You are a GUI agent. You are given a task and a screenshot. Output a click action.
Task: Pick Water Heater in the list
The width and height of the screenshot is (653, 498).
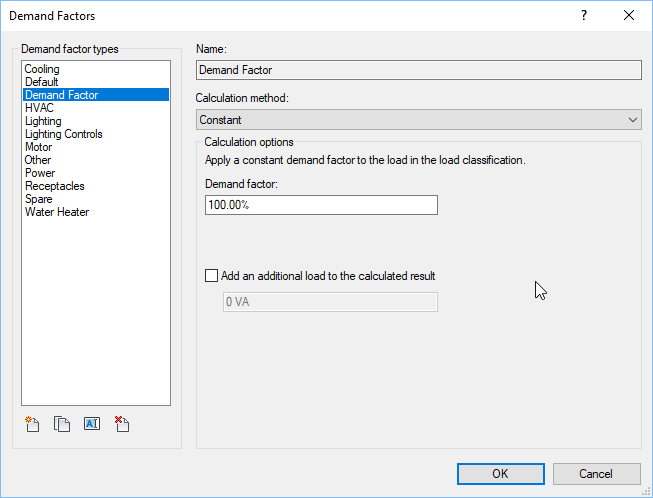click(x=57, y=212)
